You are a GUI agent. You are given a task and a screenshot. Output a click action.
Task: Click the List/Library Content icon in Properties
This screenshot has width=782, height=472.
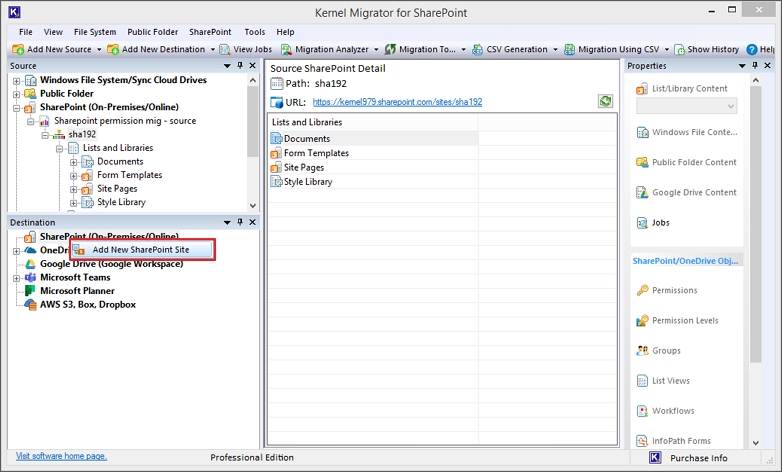(642, 89)
